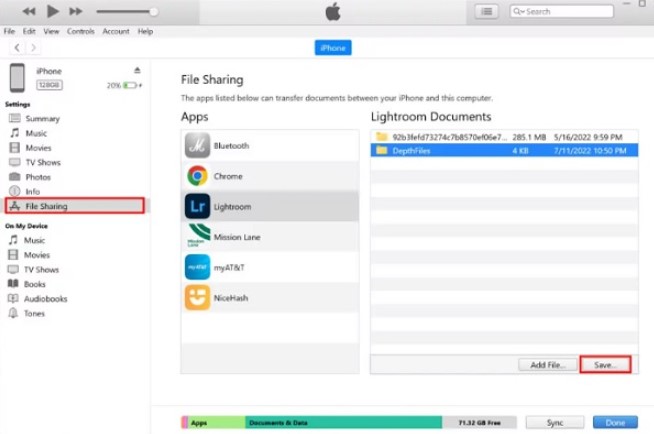The width and height of the screenshot is (654, 434).
Task: Go forward with the right arrow
Action: tap(33, 48)
